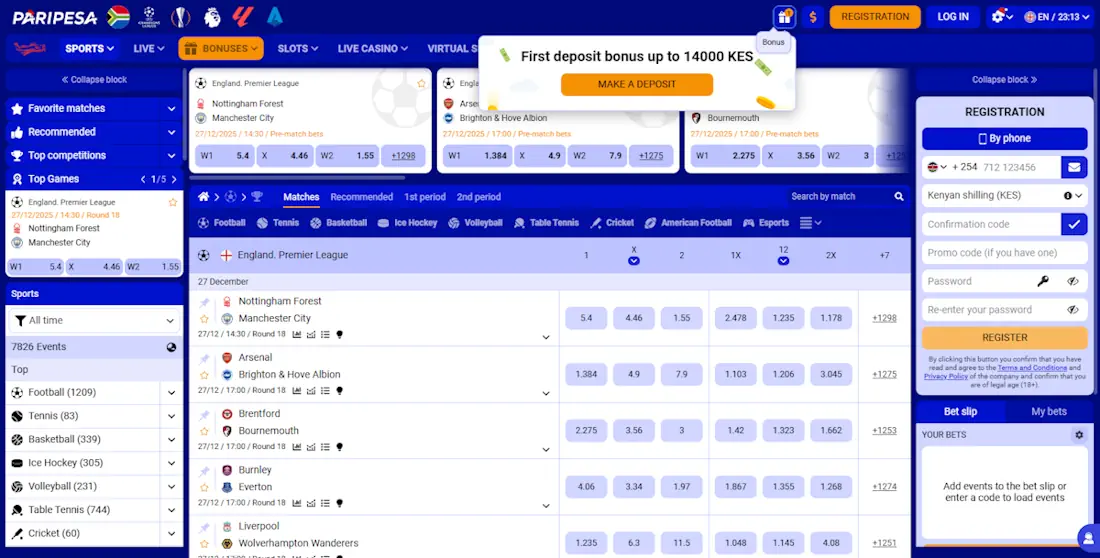The width and height of the screenshot is (1100, 558).
Task: Click MAKE A DEPOSIT button
Action: coord(637,84)
